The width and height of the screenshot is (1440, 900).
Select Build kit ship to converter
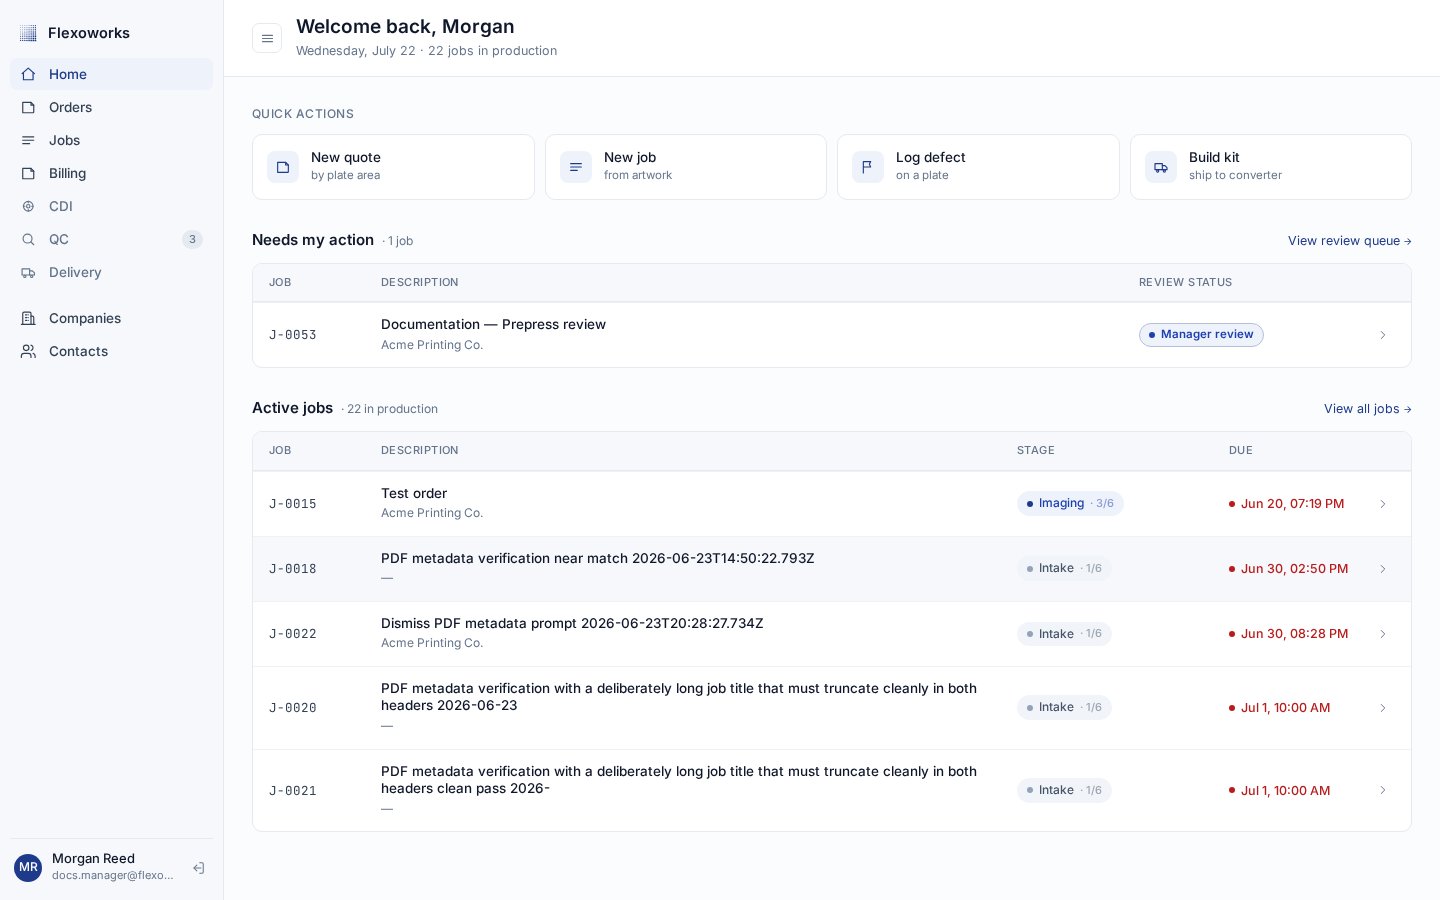tap(1271, 167)
